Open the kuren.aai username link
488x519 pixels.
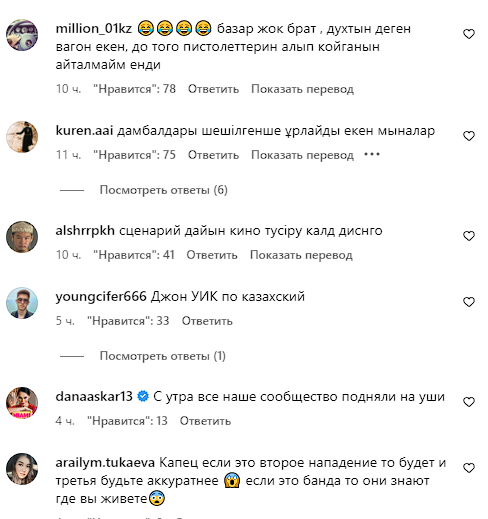coord(84,130)
